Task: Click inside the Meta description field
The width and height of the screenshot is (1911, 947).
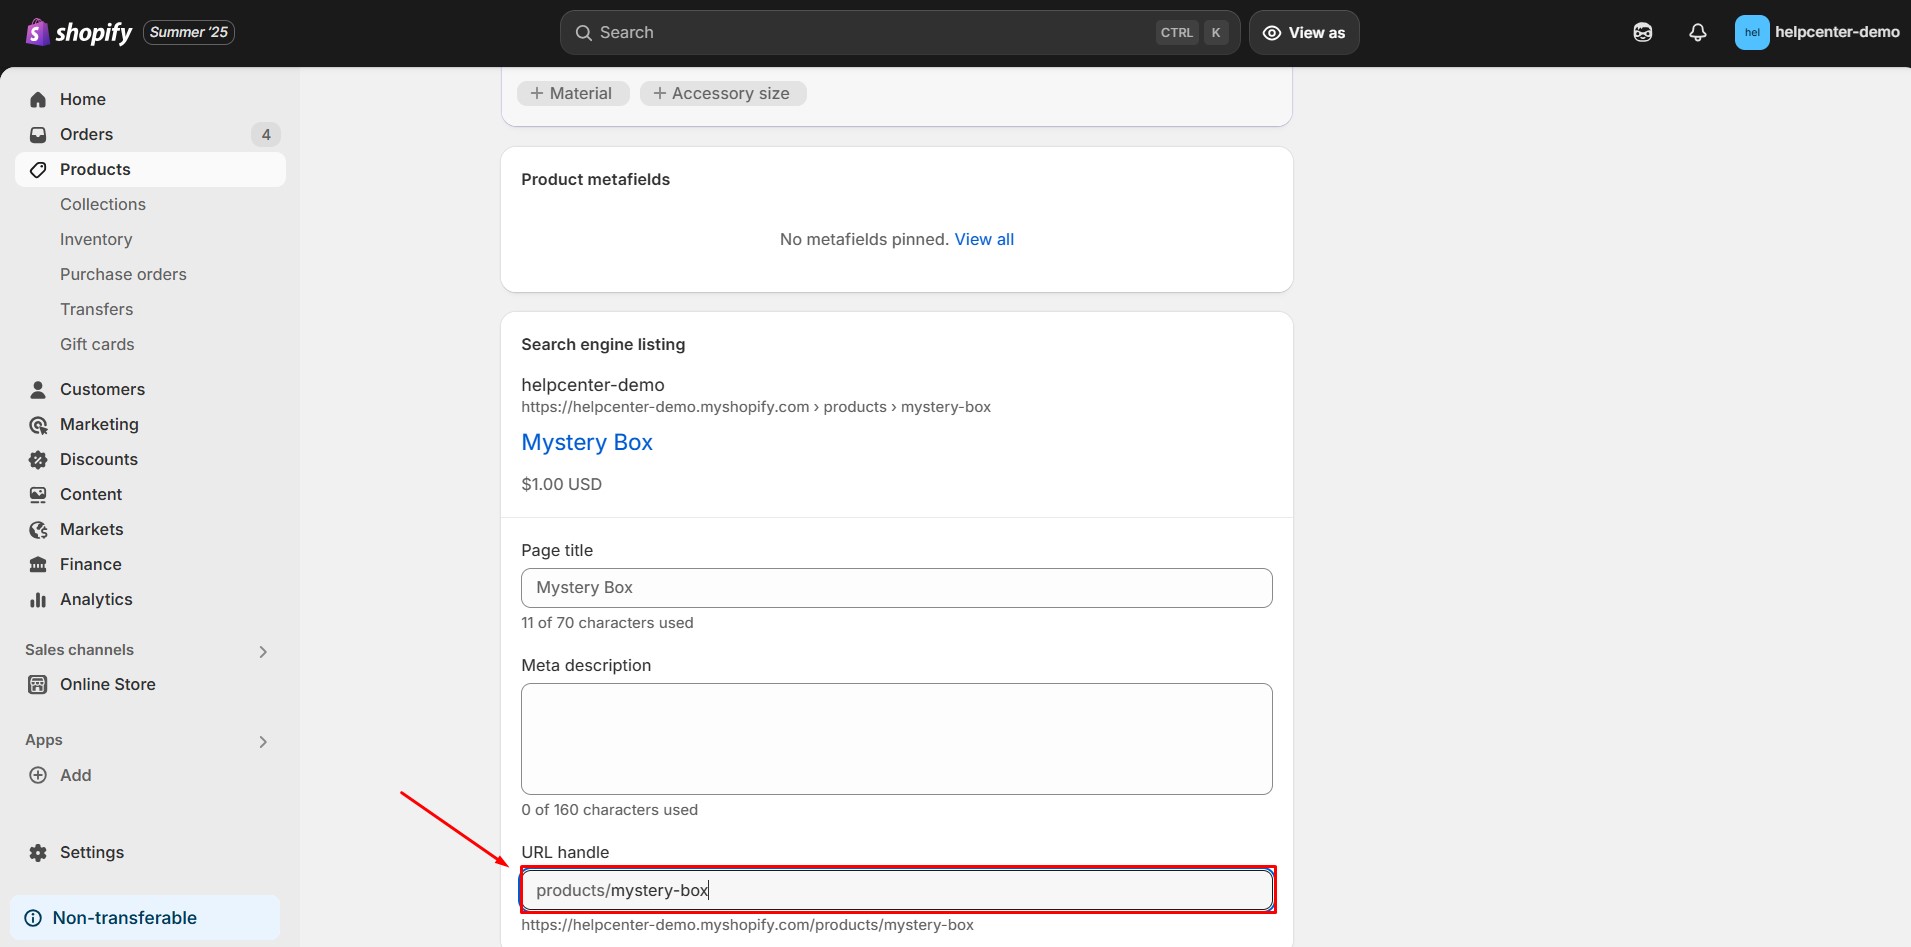Action: (896, 739)
